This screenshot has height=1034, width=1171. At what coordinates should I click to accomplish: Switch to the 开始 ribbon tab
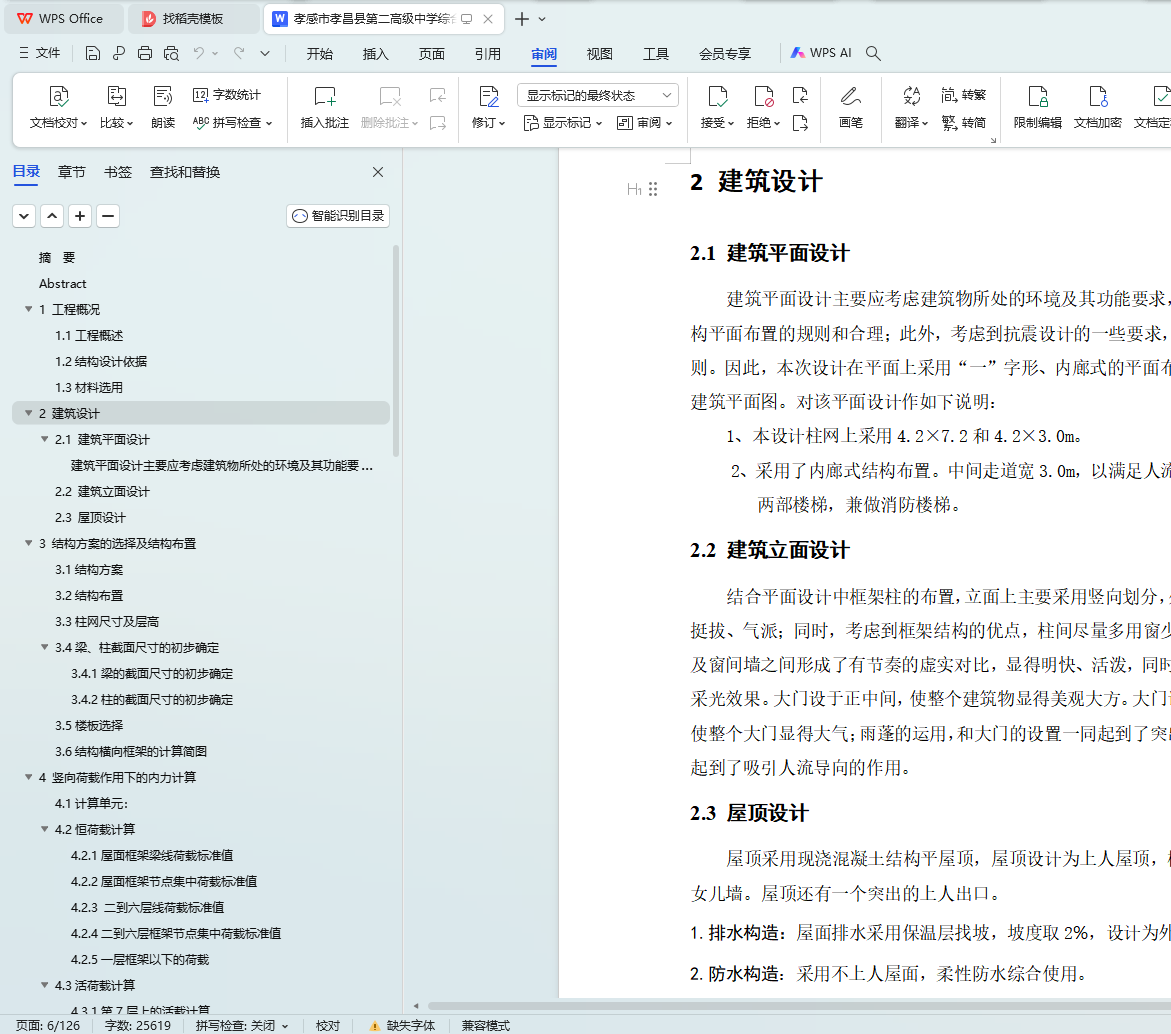pyautogui.click(x=320, y=54)
